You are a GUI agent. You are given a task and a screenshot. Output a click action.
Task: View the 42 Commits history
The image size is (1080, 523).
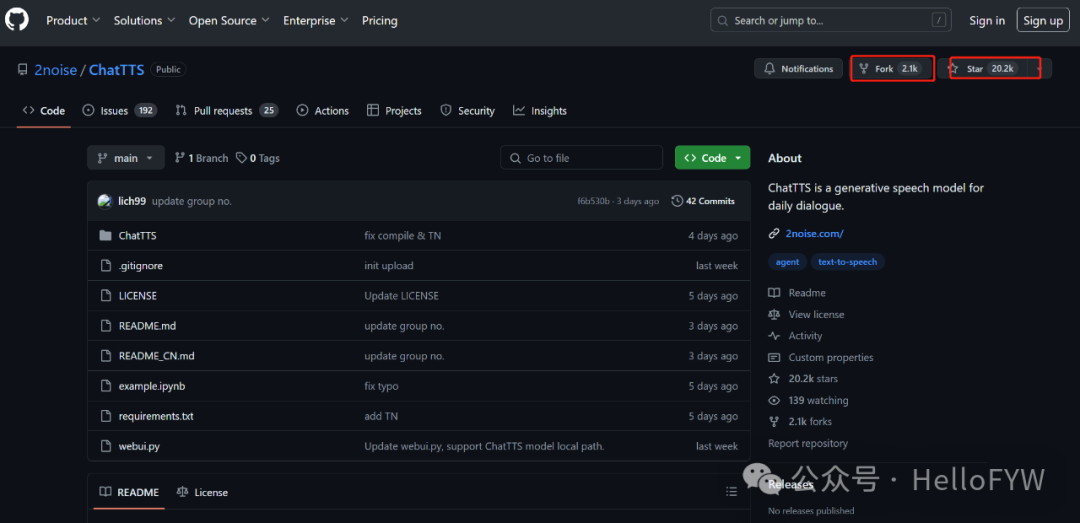click(x=703, y=201)
